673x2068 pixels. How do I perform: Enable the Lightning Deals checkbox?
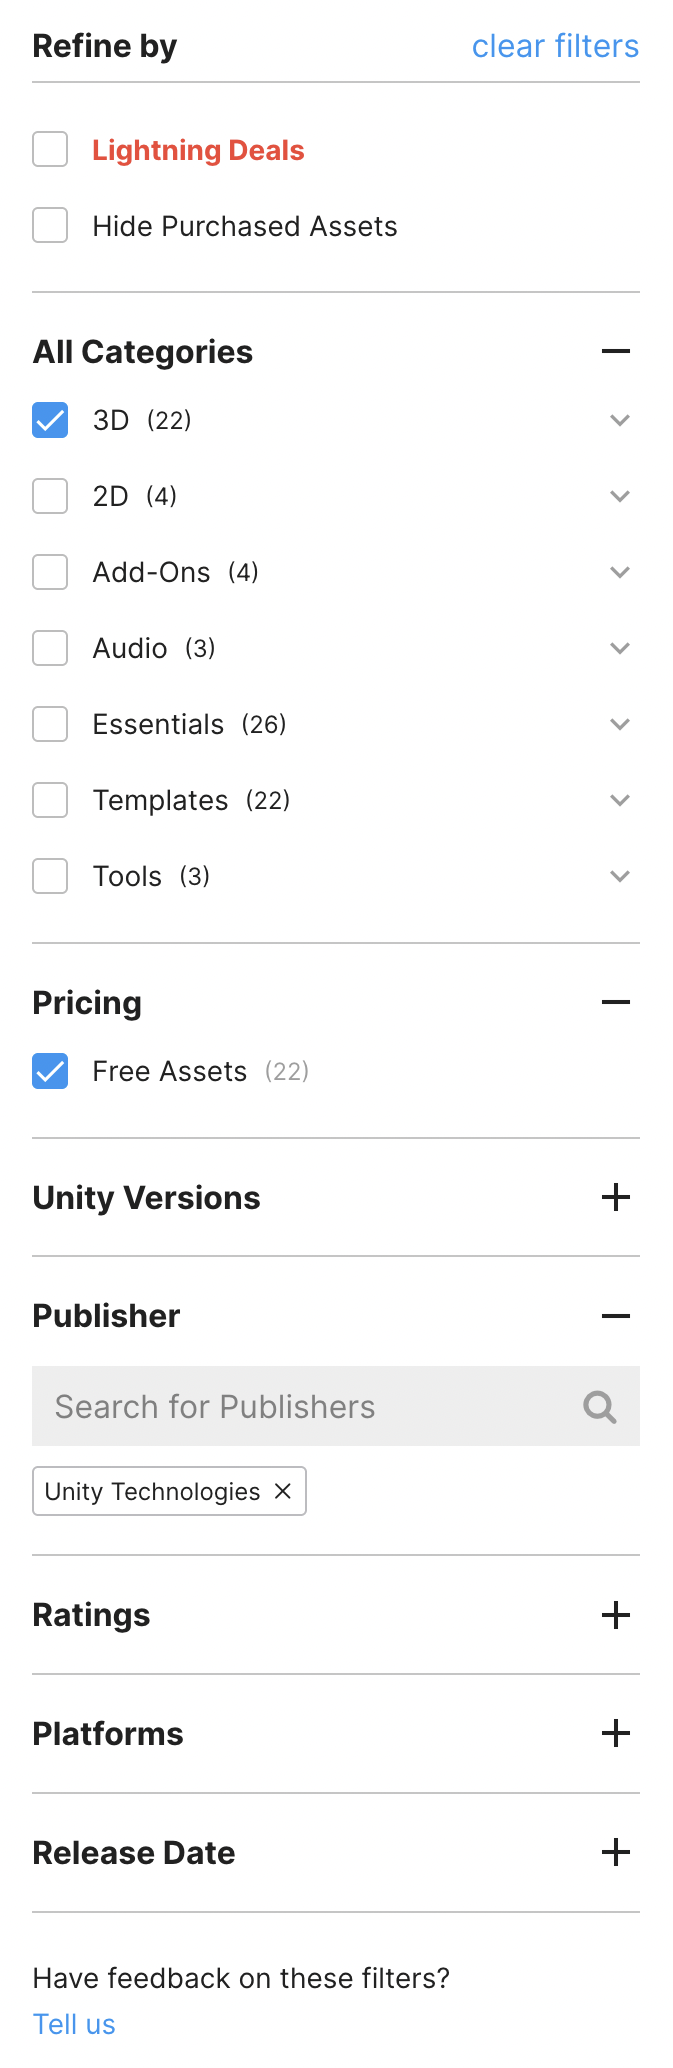click(x=50, y=150)
